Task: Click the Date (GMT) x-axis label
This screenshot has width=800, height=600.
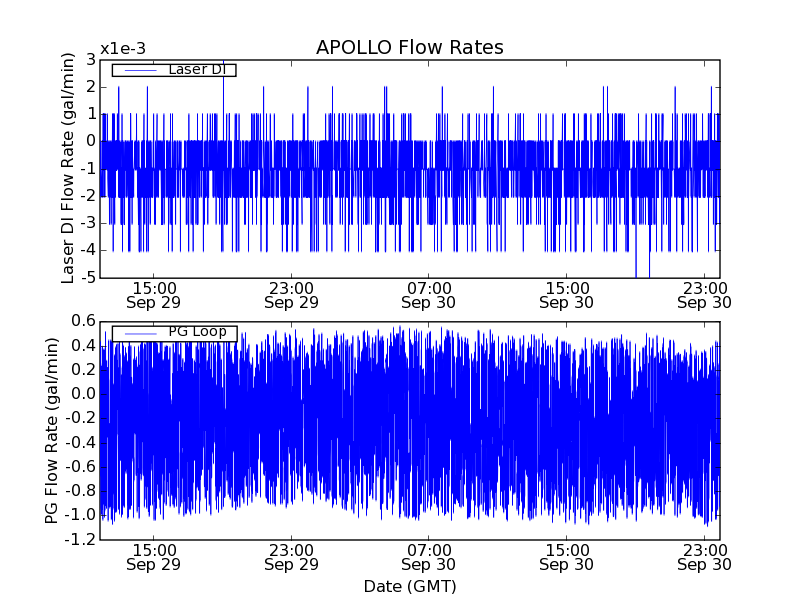Action: 409,585
